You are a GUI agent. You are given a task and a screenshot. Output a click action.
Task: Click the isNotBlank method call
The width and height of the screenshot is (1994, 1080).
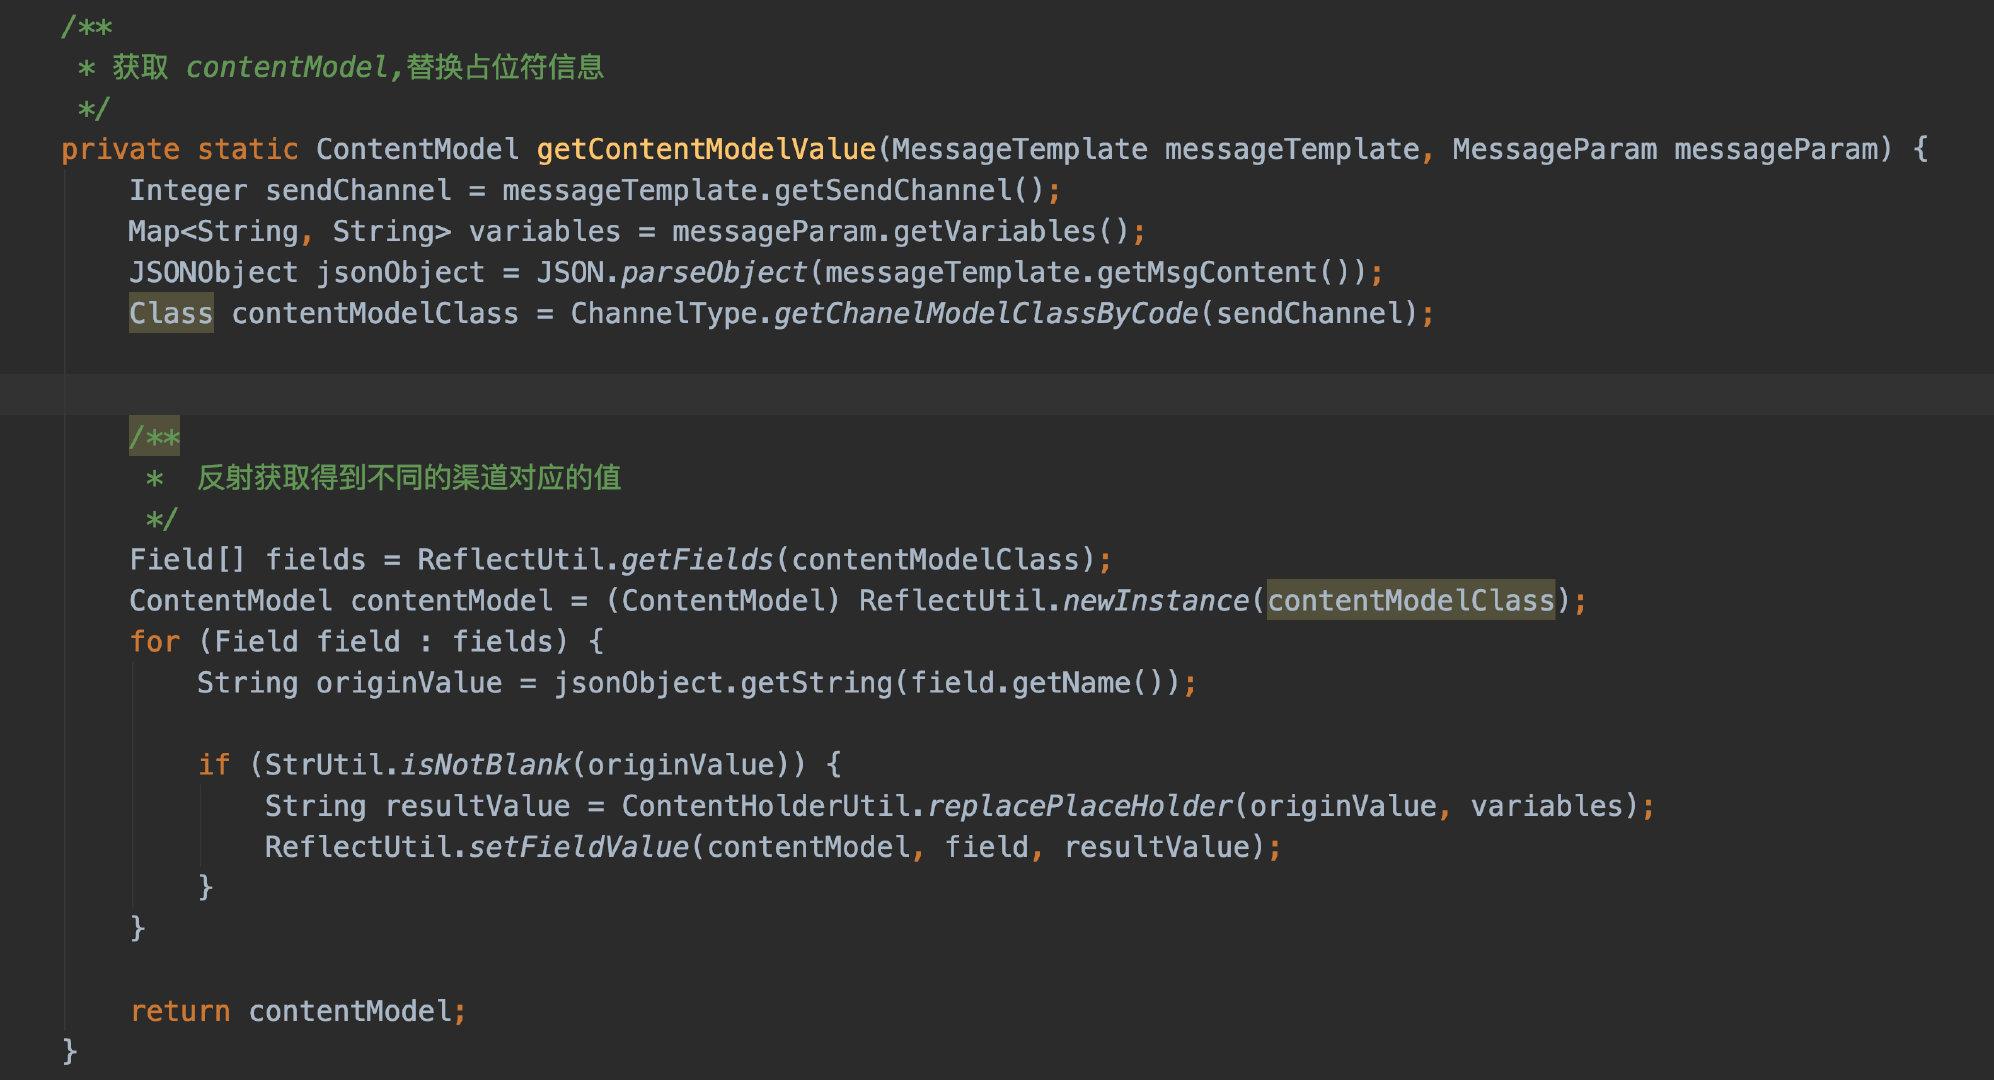point(485,765)
